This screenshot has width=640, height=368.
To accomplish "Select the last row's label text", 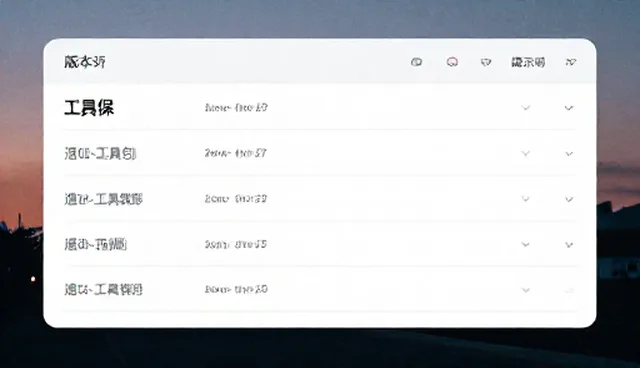I will [103, 290].
